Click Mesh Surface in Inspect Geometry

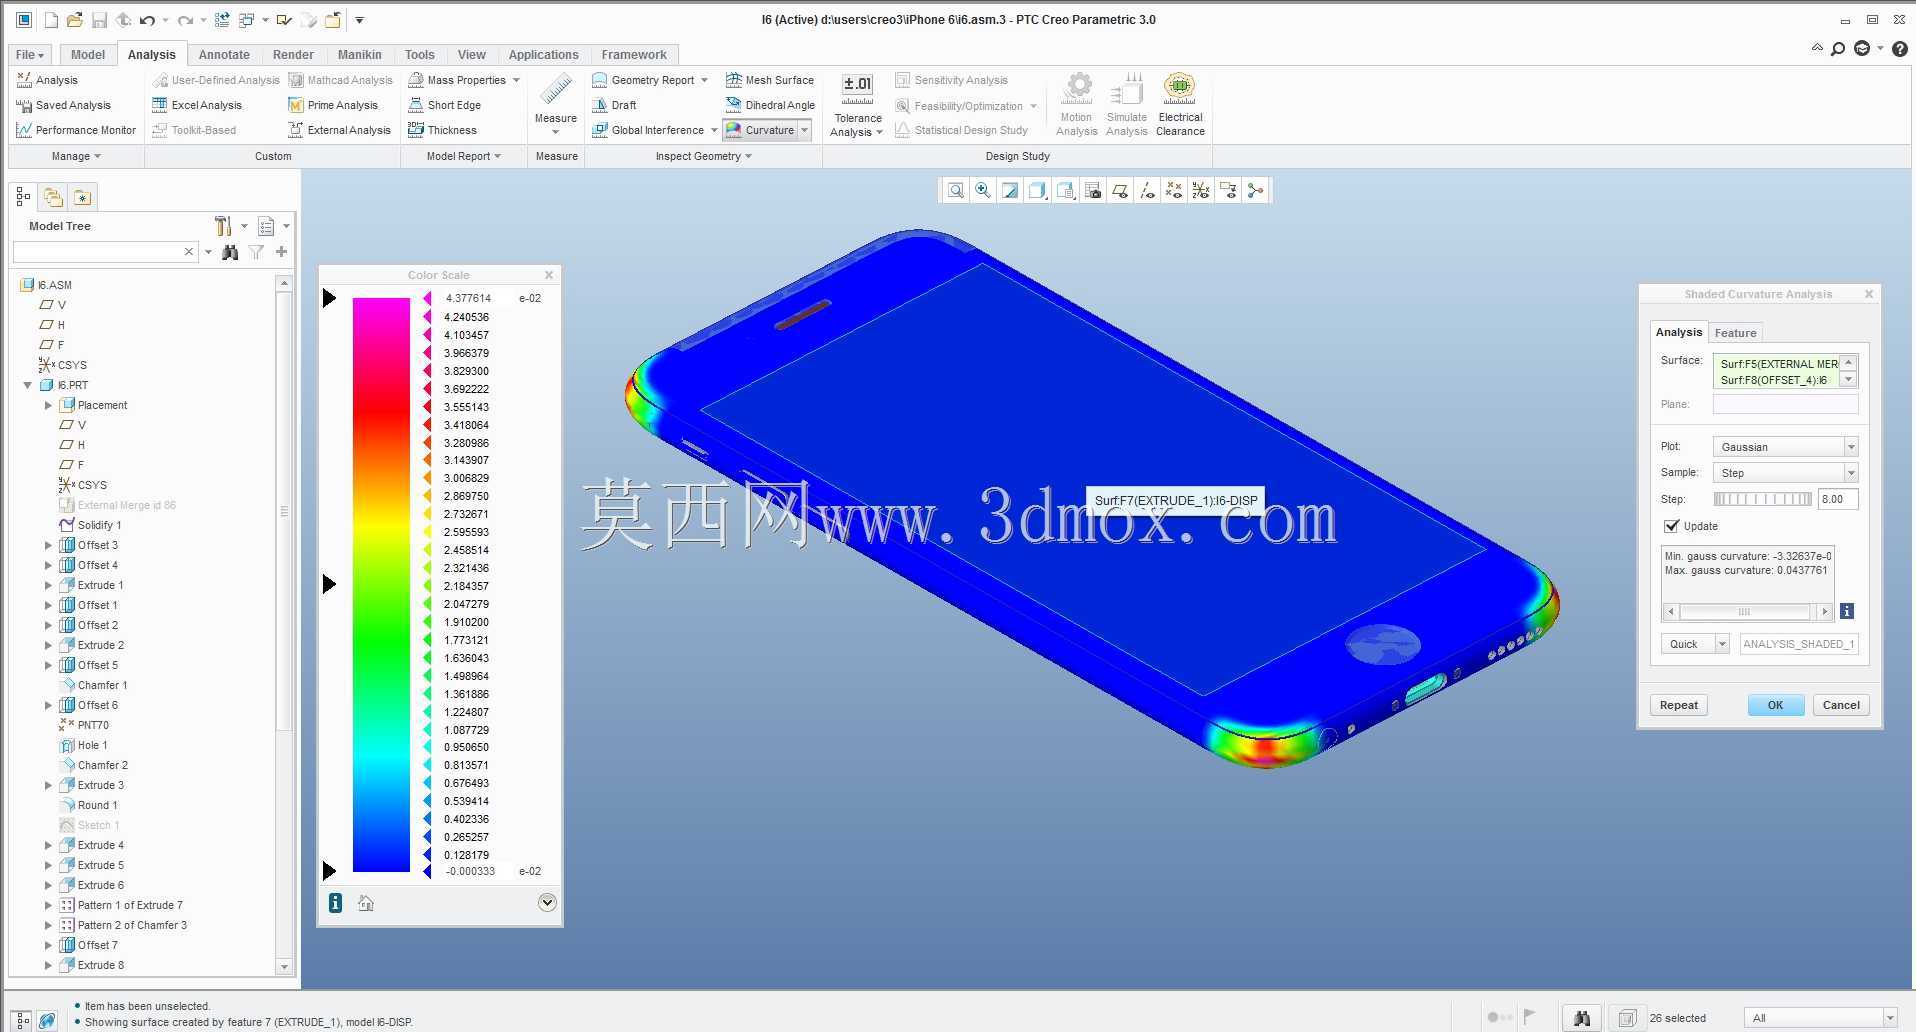tap(769, 80)
